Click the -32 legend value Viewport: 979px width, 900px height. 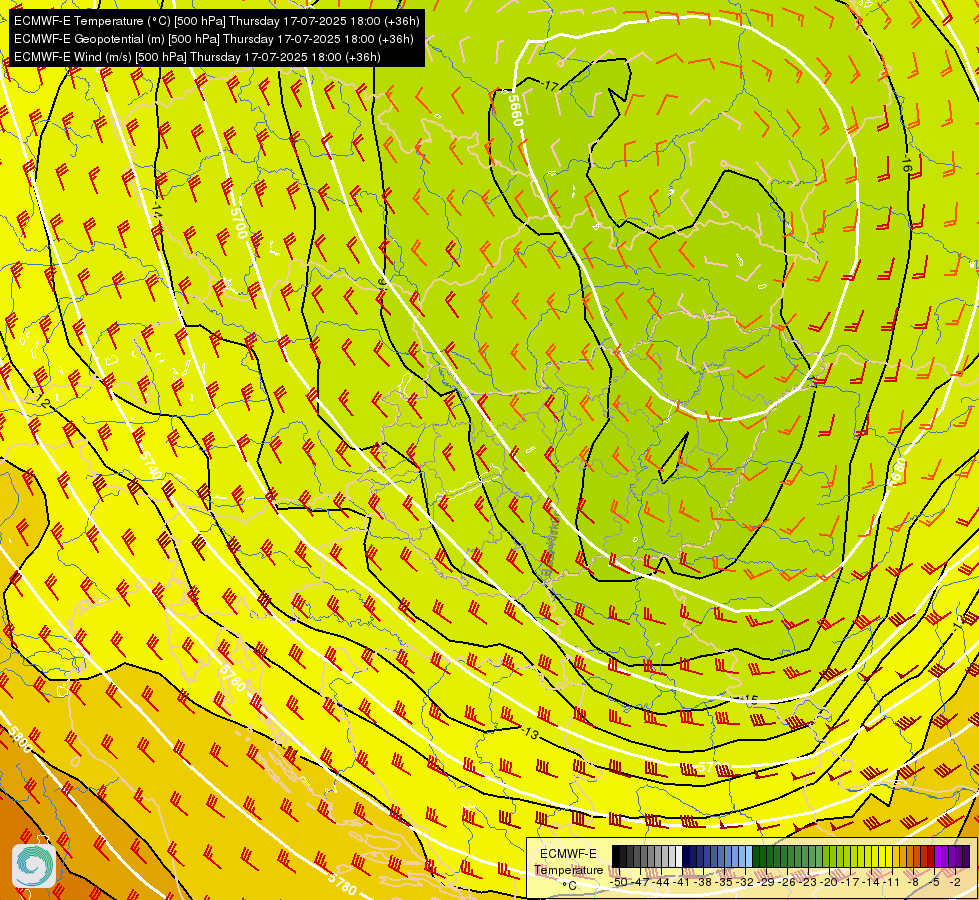pyautogui.click(x=745, y=882)
